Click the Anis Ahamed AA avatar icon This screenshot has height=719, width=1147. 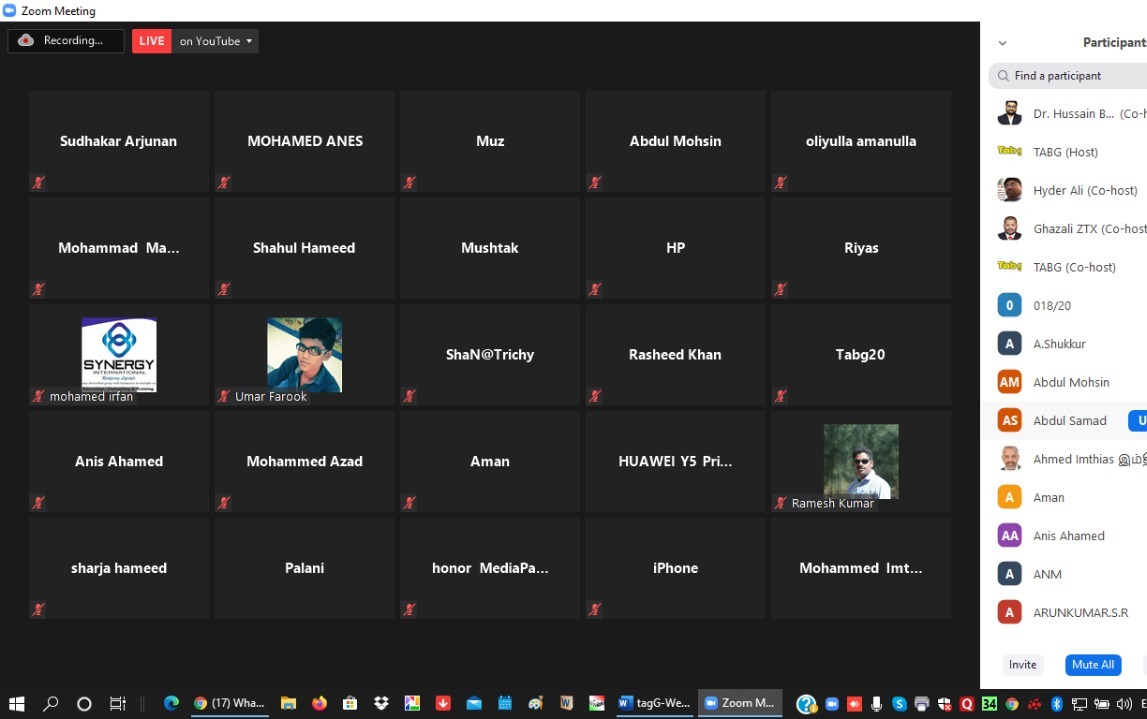click(1010, 536)
